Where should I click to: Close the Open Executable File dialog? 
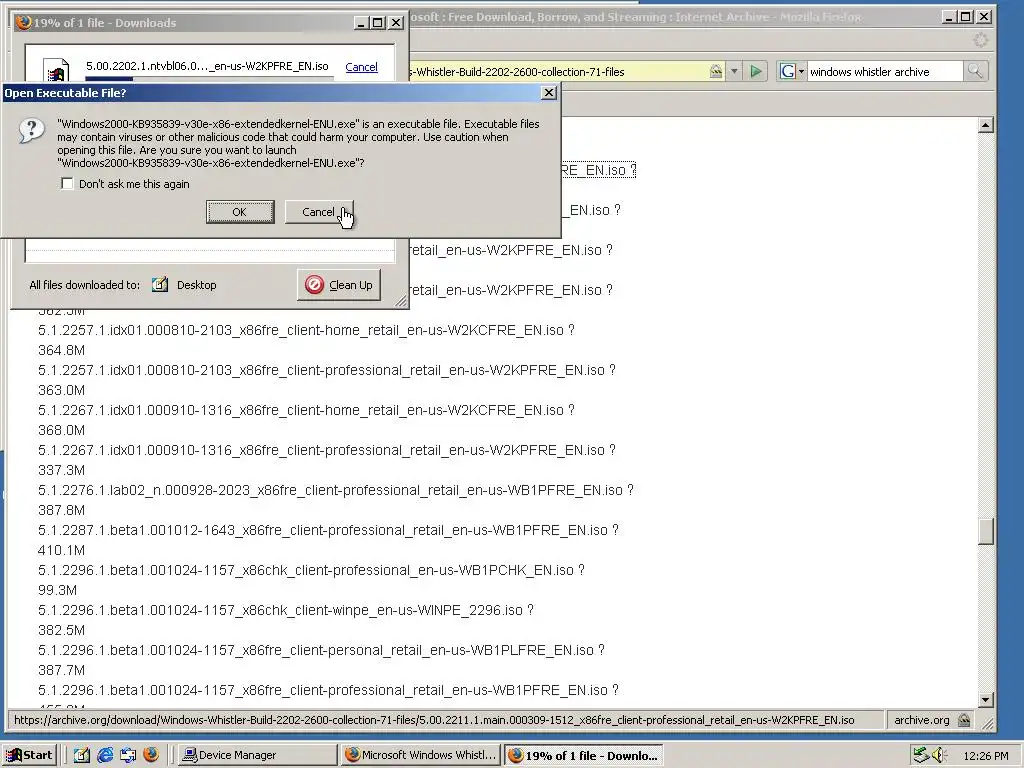(549, 93)
